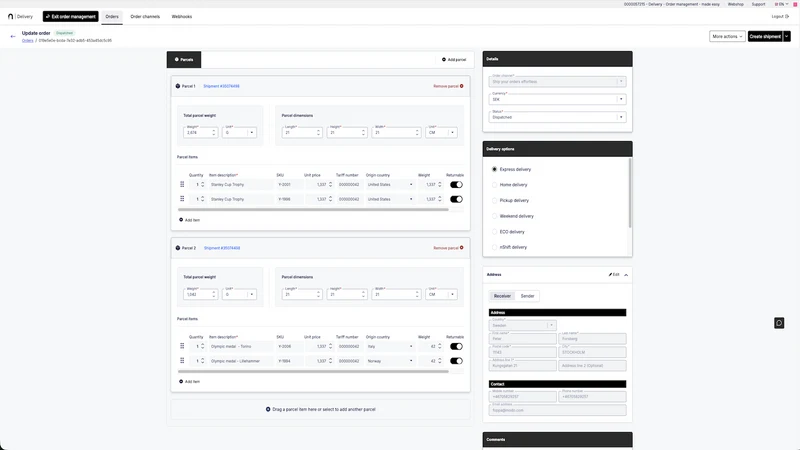Screen dimensions: 800x450
Task: Toggle Returnable for Olympic medal - Torino
Action: 456,346
